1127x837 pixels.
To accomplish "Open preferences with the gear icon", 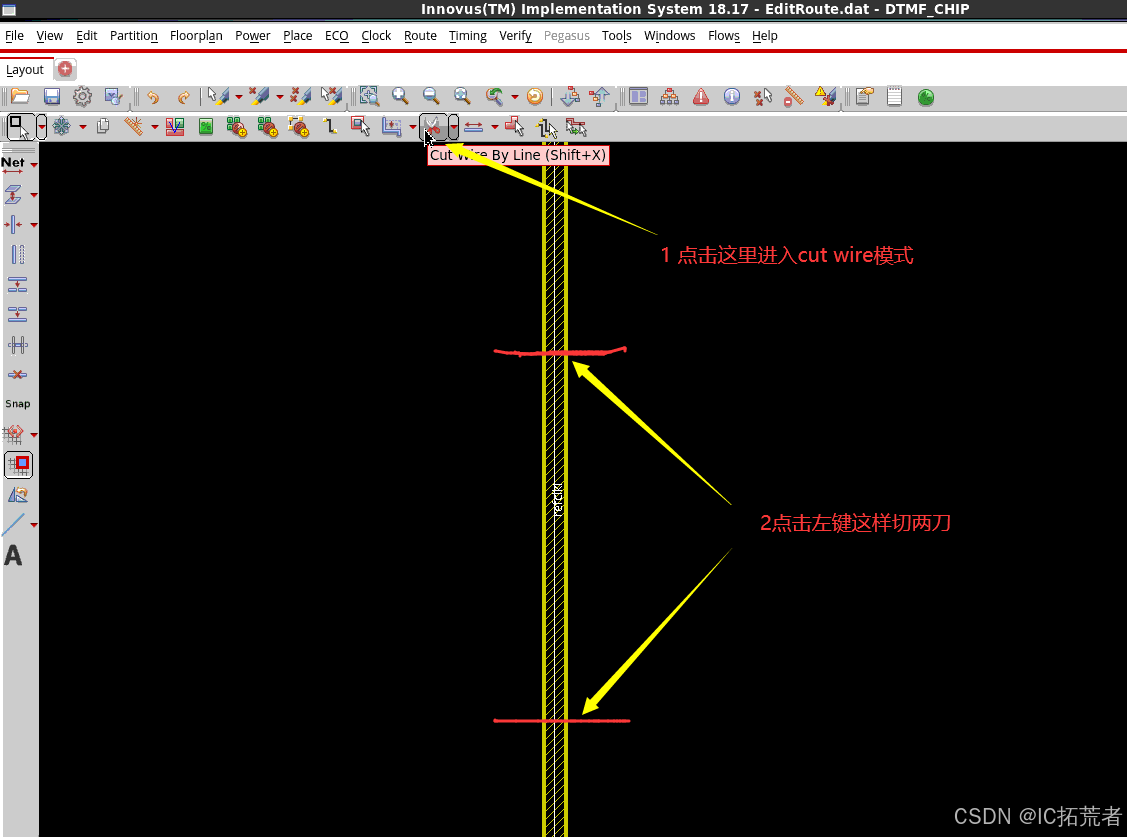I will point(83,96).
